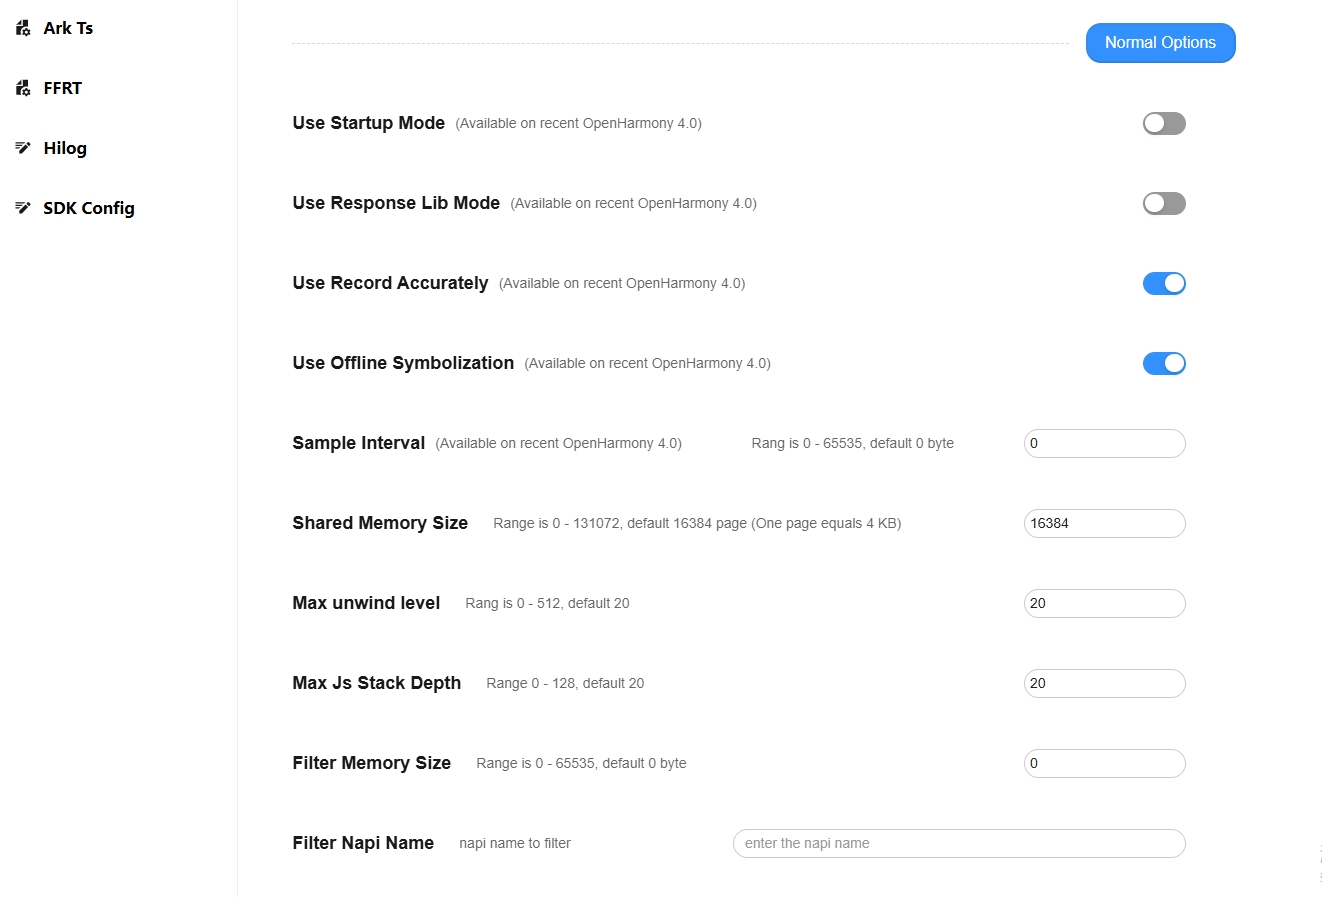
Task: Click the Ark Ts sidebar icon
Action: [23, 28]
